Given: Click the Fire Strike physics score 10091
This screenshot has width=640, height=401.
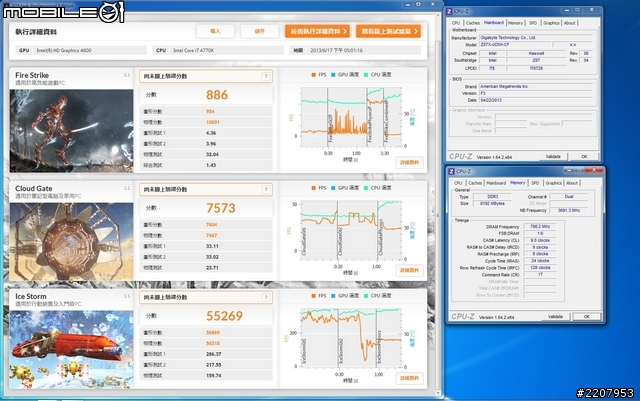Looking at the screenshot, I should (x=213, y=122).
